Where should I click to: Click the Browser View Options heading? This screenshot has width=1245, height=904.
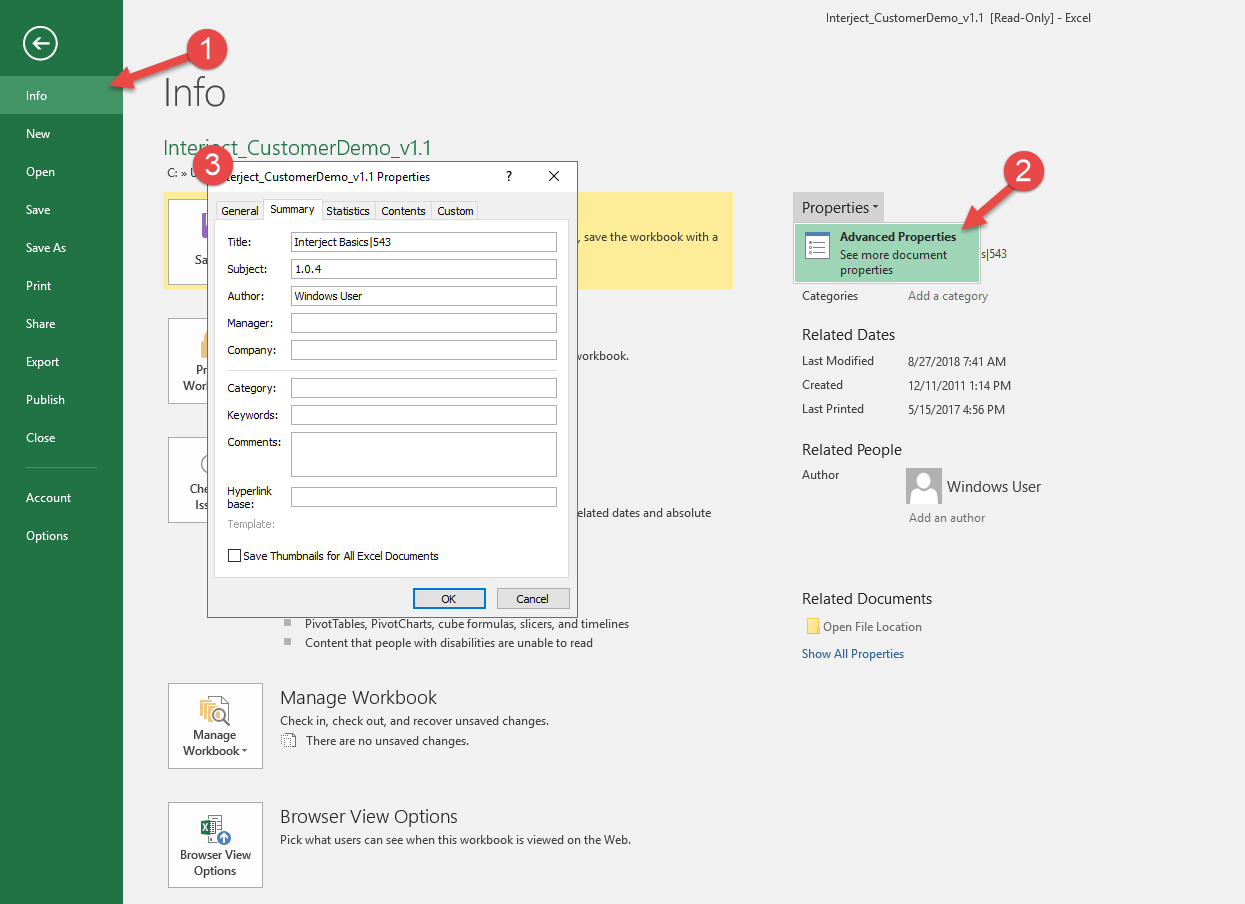coord(369,817)
